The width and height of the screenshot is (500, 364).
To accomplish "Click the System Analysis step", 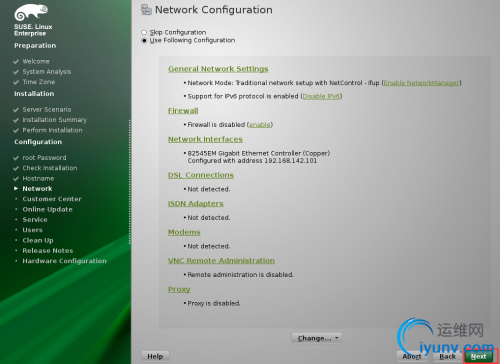I will coord(47,72).
